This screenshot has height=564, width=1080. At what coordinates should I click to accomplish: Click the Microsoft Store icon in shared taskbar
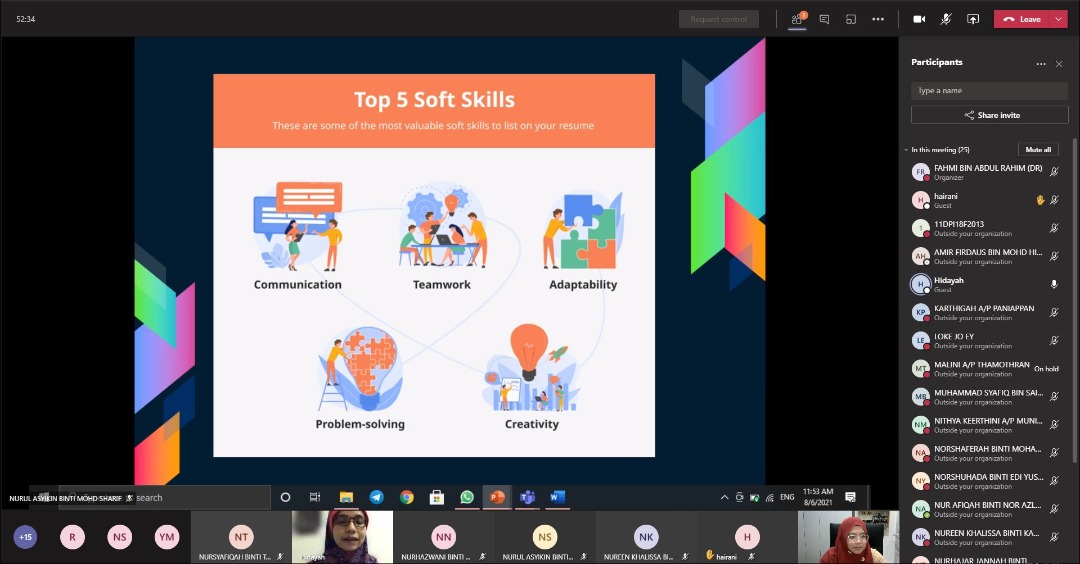[437, 497]
